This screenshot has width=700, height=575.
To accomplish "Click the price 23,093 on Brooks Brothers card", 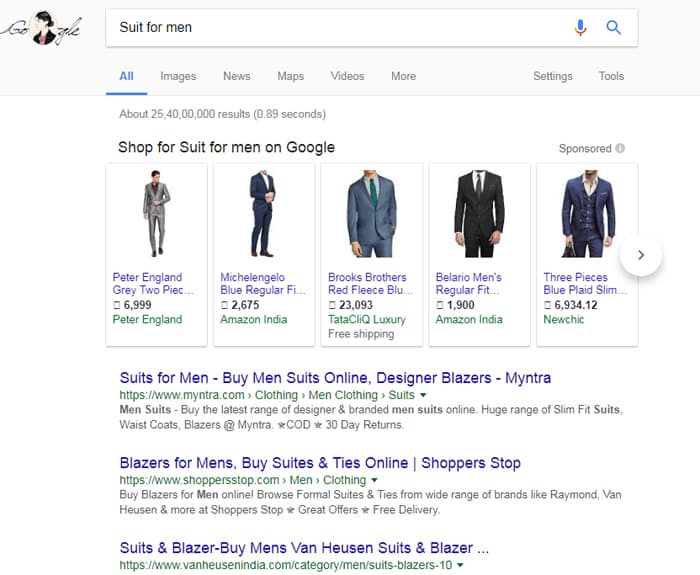I will 351,305.
